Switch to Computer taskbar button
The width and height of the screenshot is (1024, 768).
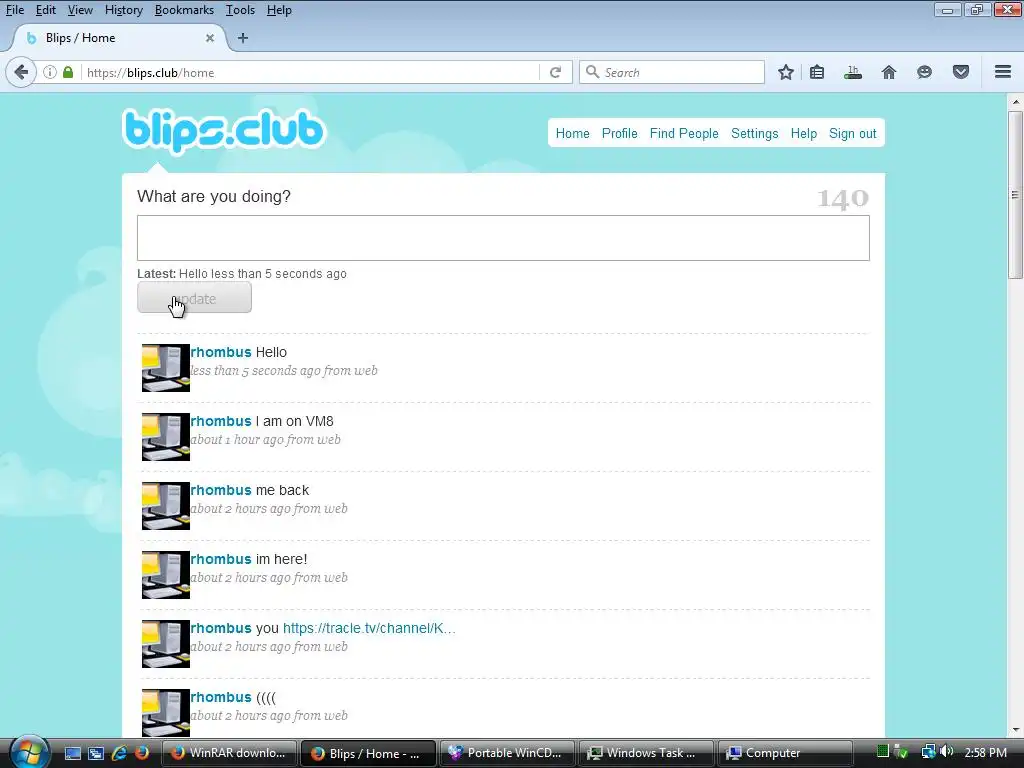(x=786, y=753)
